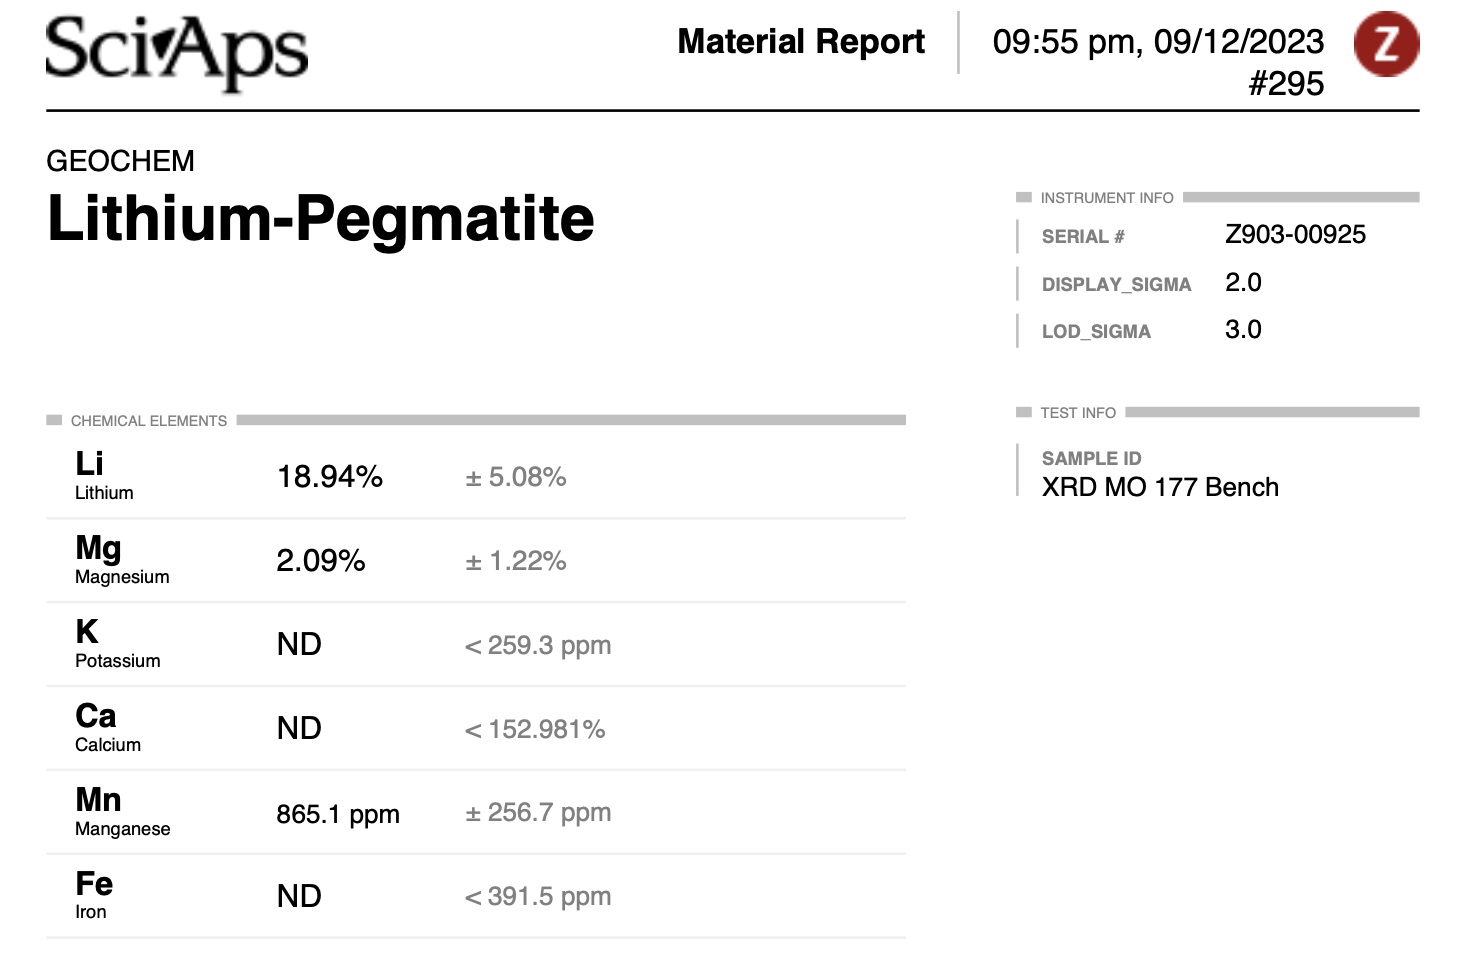This screenshot has width=1474, height=961.
Task: Click the INSTRUMENT INFO section header
Action: (x=1107, y=198)
